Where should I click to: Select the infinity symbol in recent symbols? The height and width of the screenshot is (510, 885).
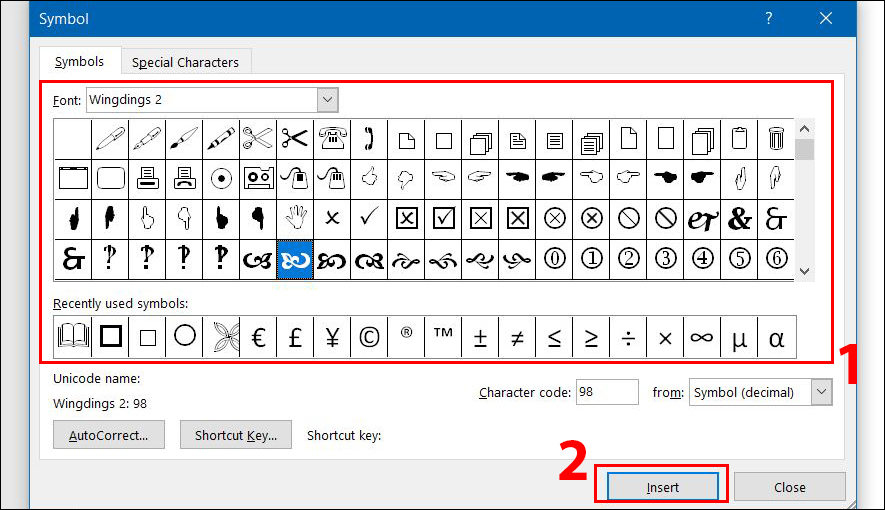click(702, 337)
